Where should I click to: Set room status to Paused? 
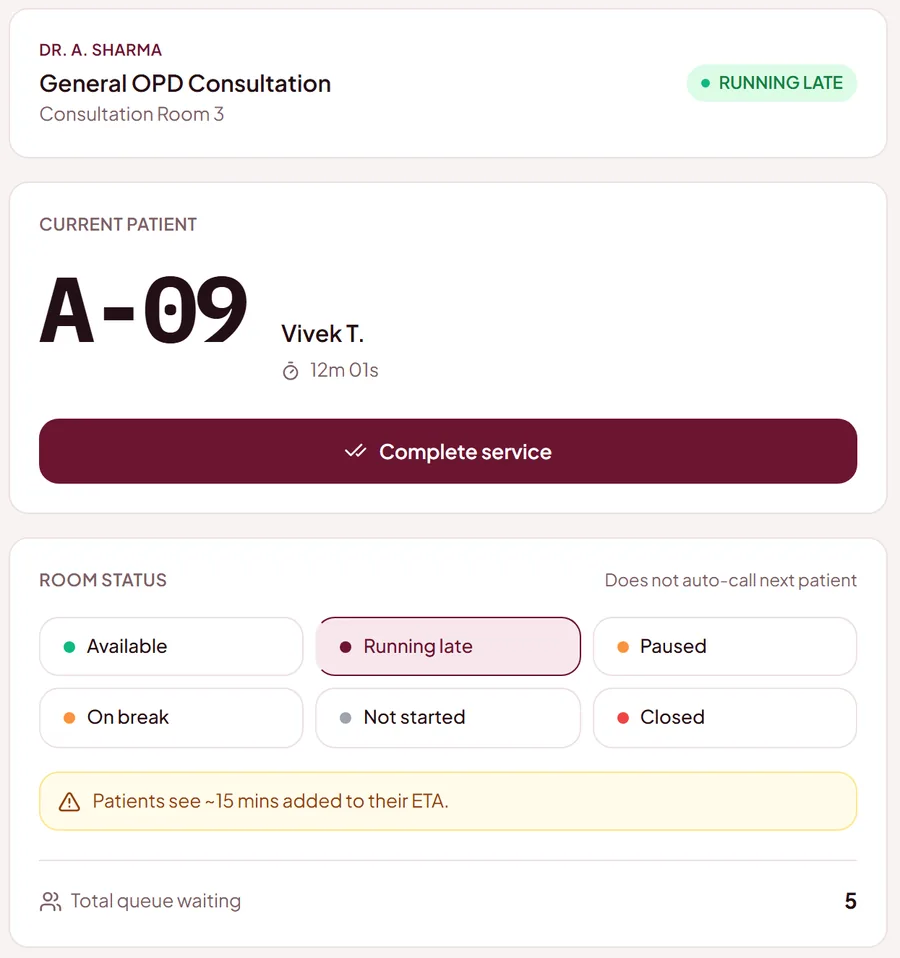click(725, 646)
